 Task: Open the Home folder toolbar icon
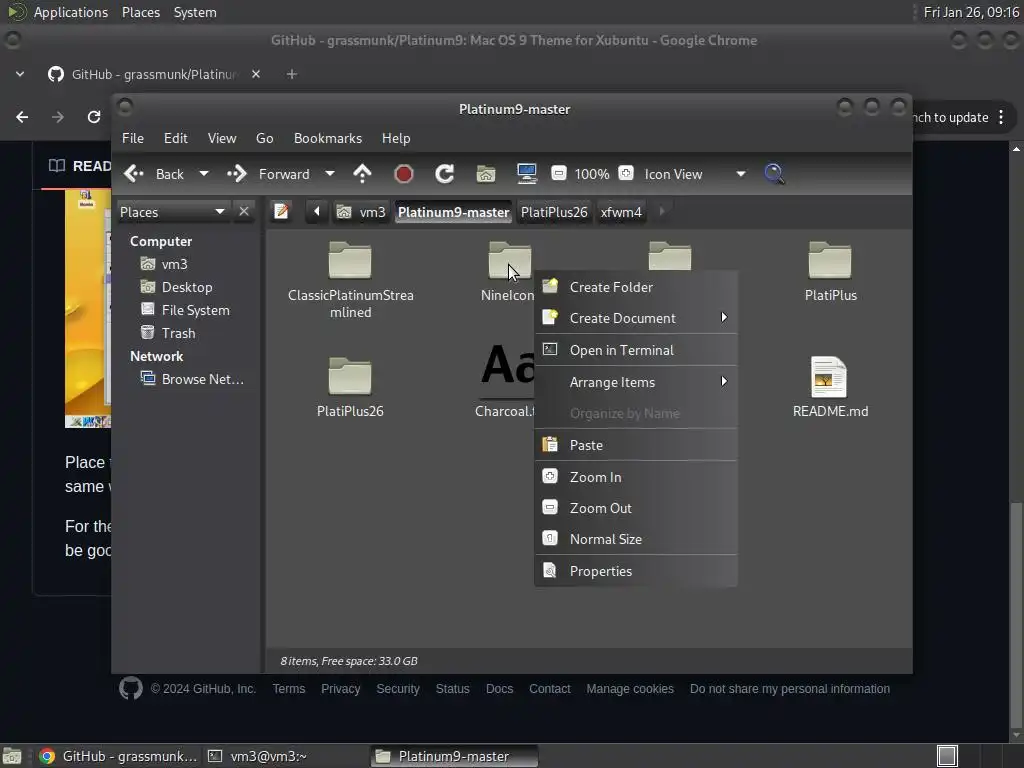coord(485,174)
